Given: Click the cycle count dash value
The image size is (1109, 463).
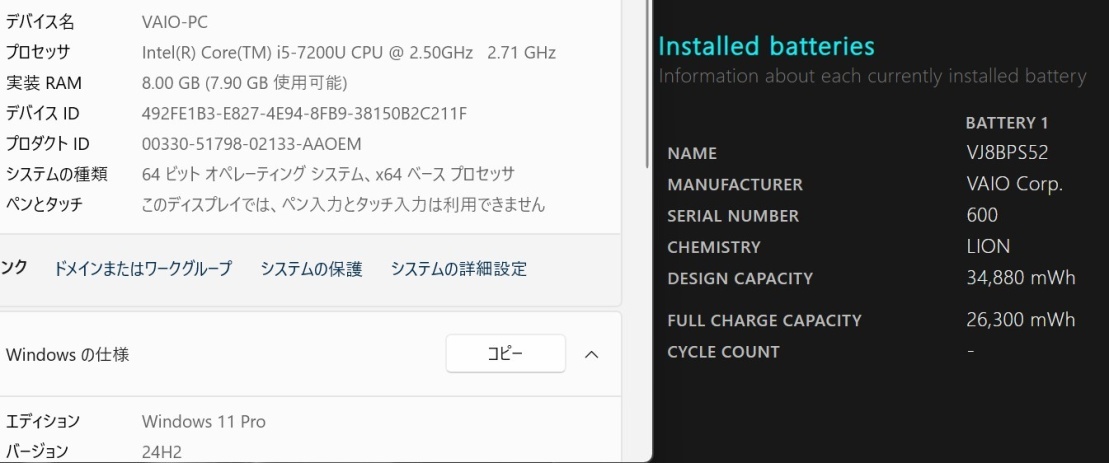Looking at the screenshot, I should click(x=970, y=351).
